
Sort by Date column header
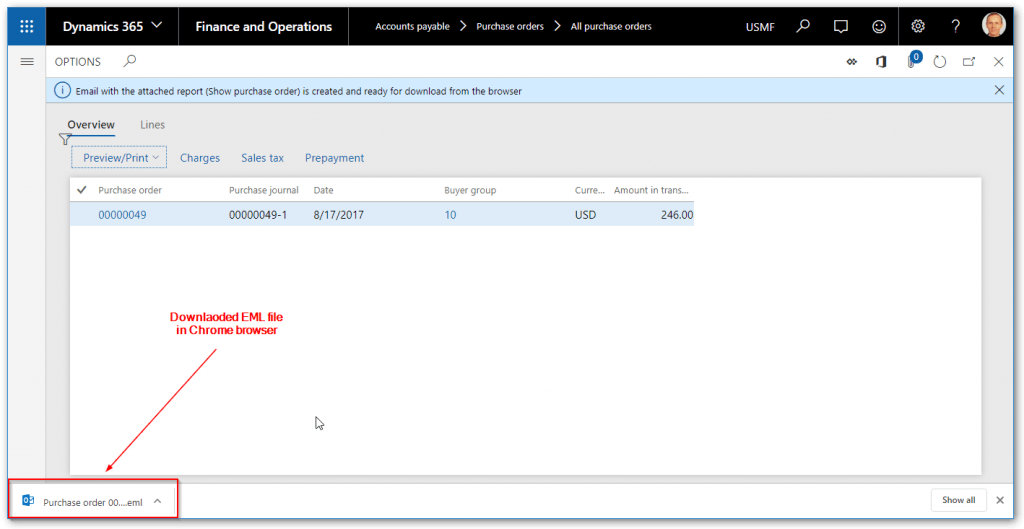(323, 190)
